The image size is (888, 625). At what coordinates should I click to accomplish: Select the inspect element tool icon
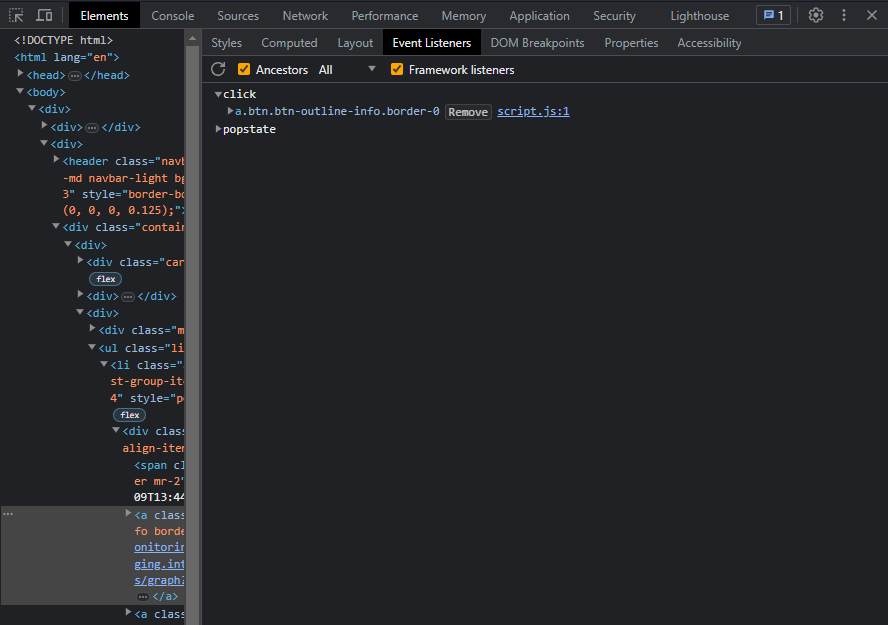point(16,15)
